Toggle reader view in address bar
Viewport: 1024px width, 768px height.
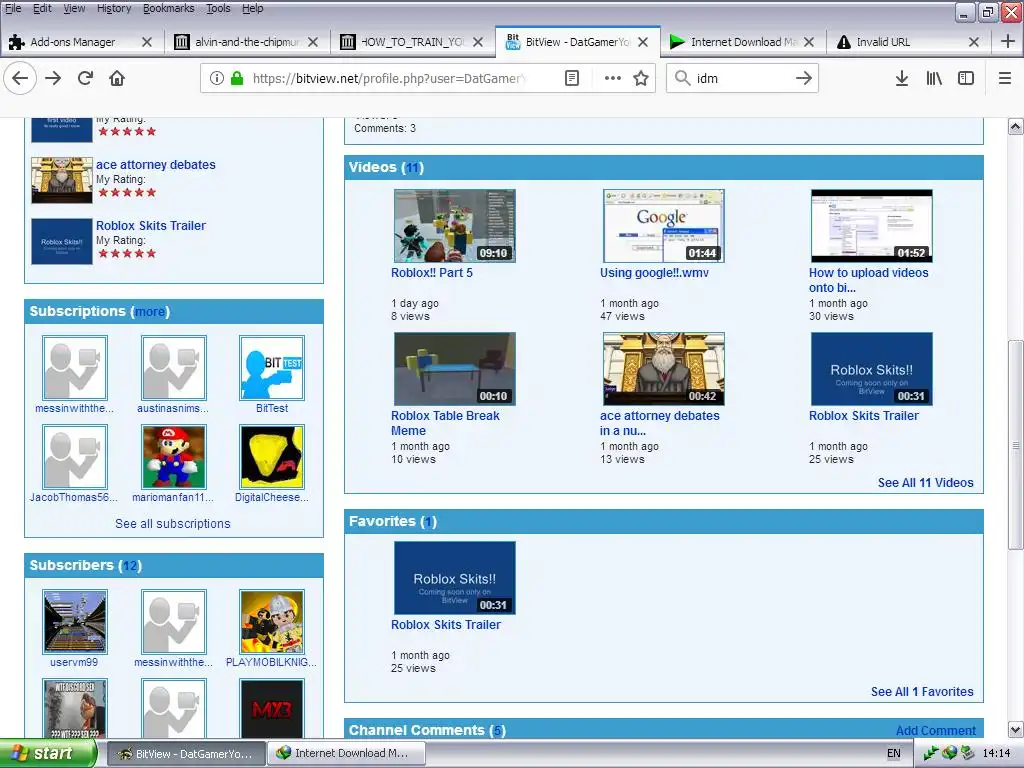click(x=571, y=78)
